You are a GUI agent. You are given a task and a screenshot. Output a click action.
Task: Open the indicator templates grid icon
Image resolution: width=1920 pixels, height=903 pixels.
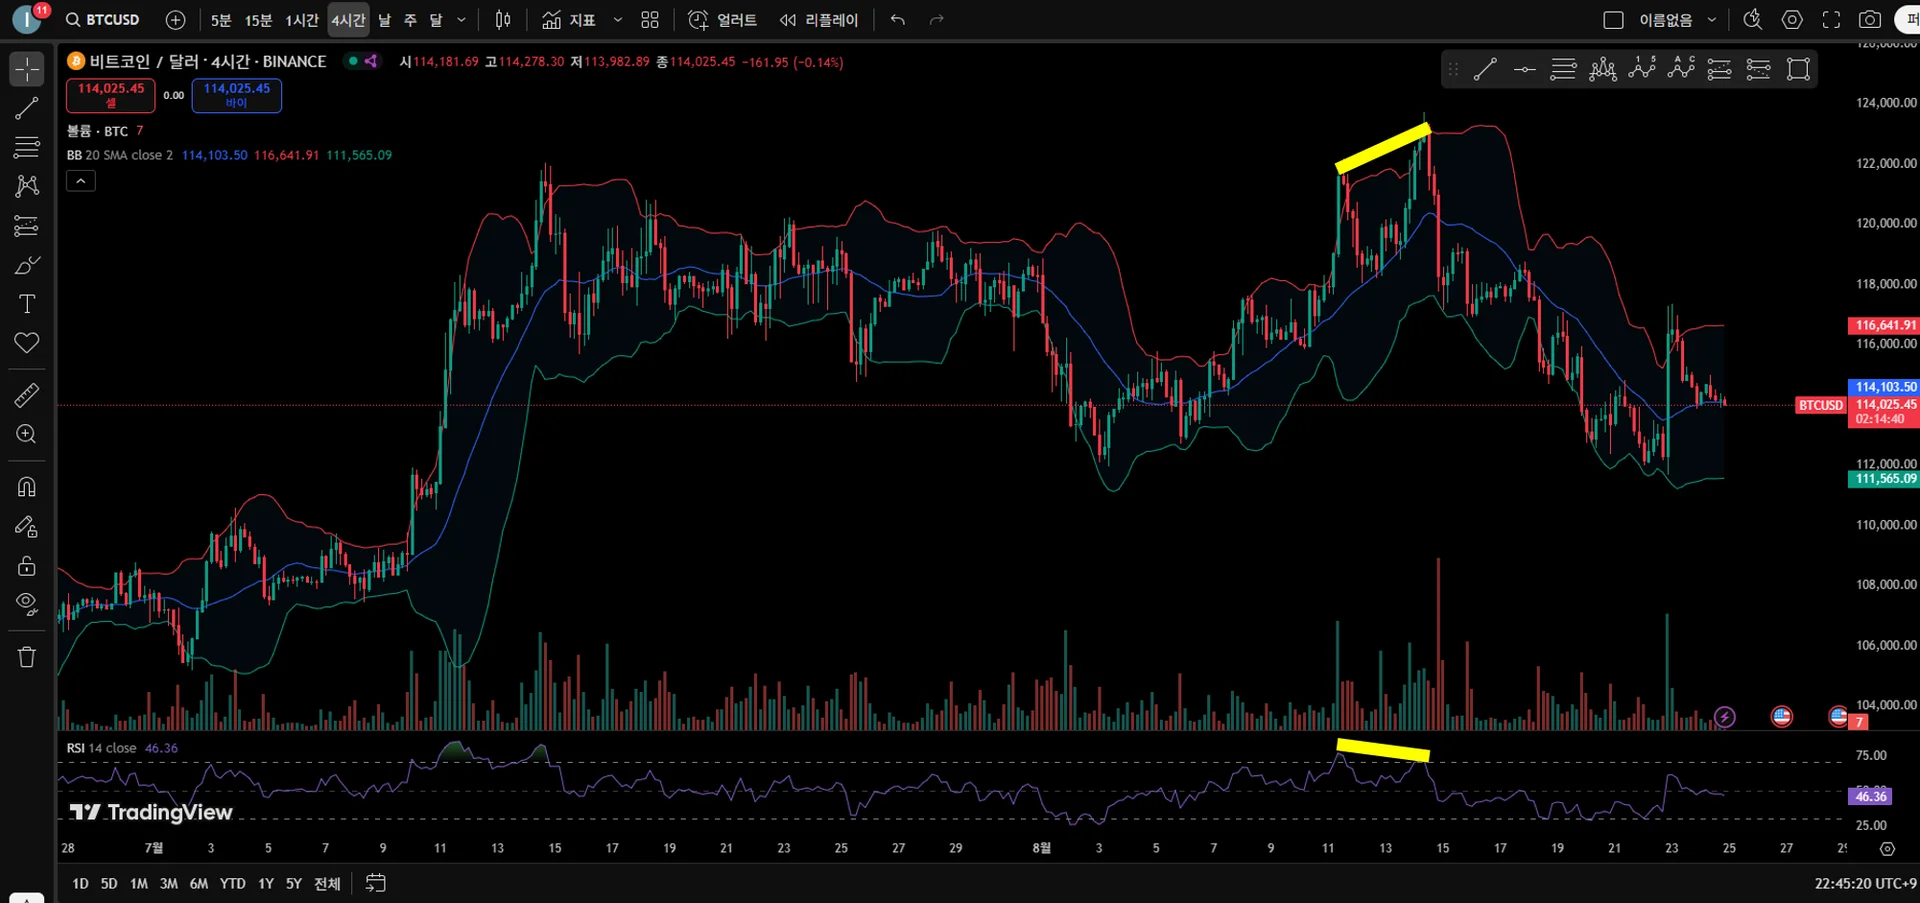[x=650, y=20]
